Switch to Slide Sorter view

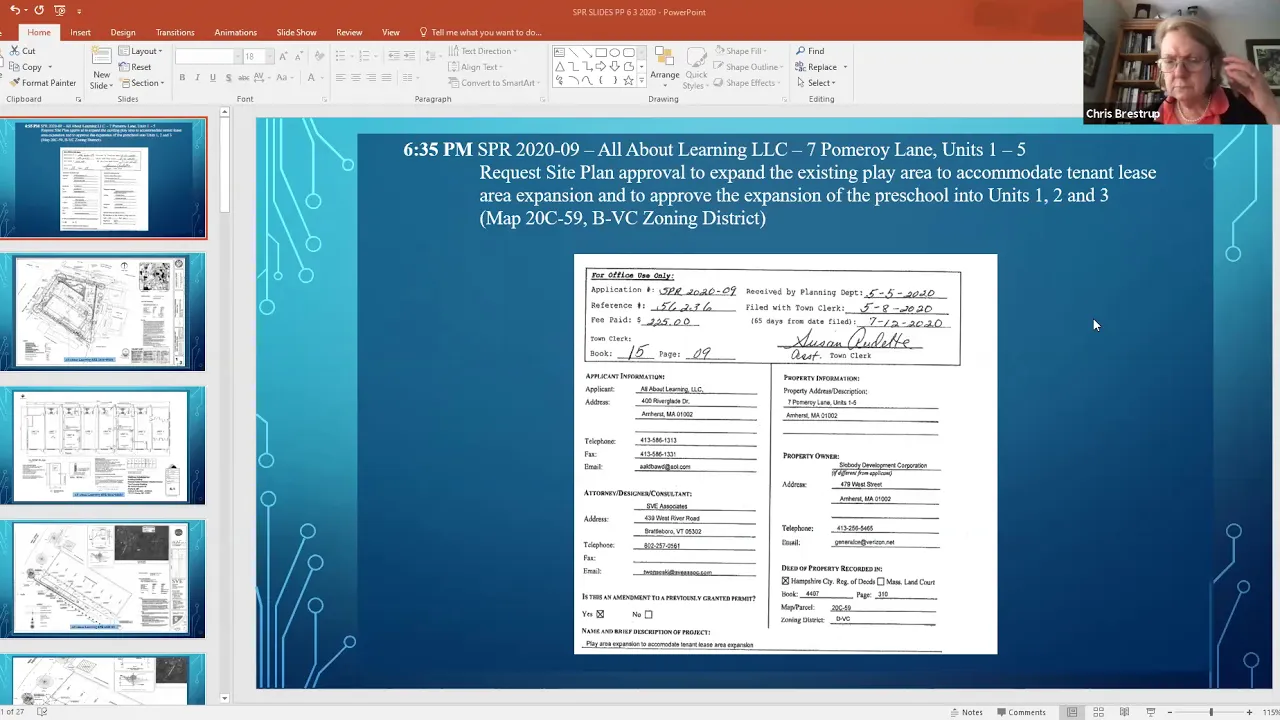[x=1098, y=712]
